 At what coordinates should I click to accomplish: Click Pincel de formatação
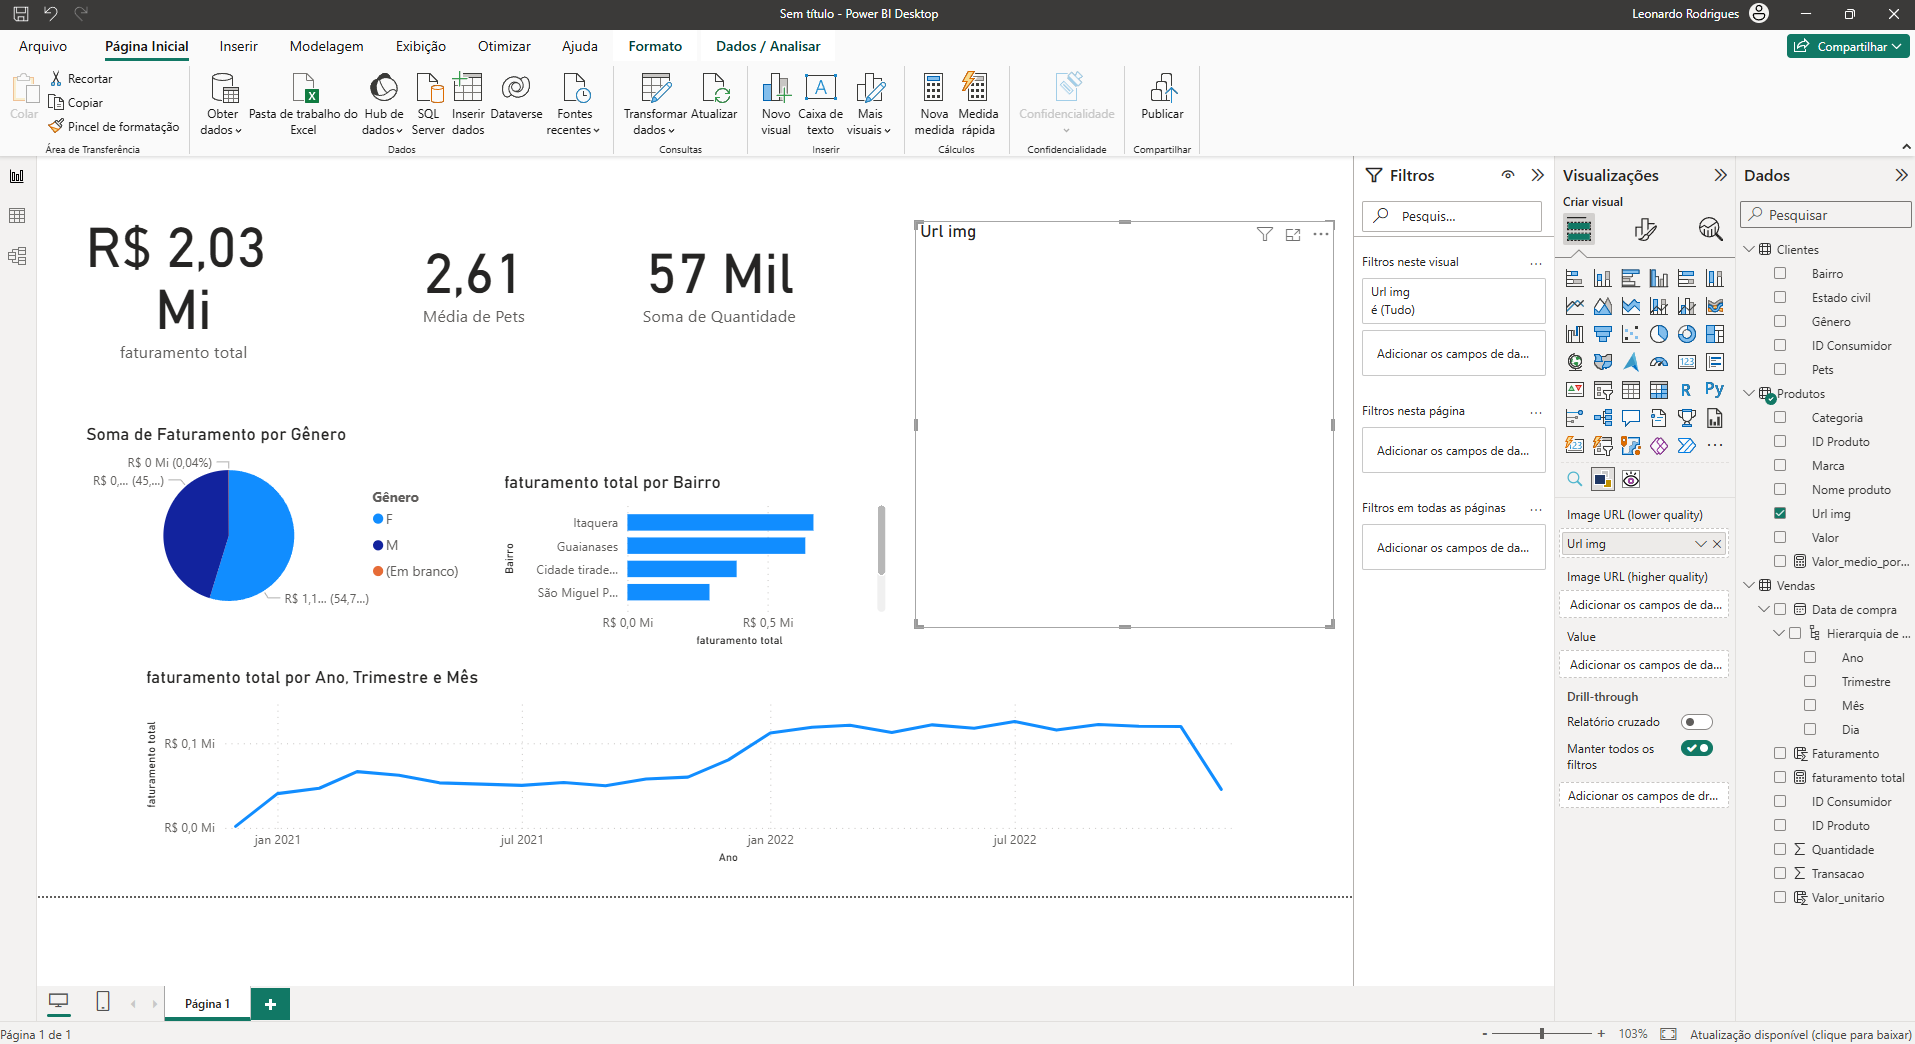pos(114,127)
